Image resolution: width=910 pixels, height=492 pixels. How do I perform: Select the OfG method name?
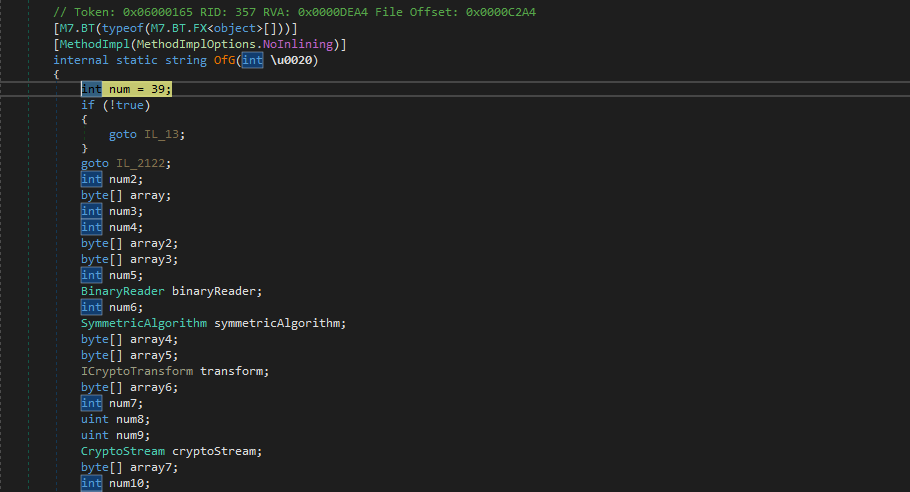pos(224,60)
